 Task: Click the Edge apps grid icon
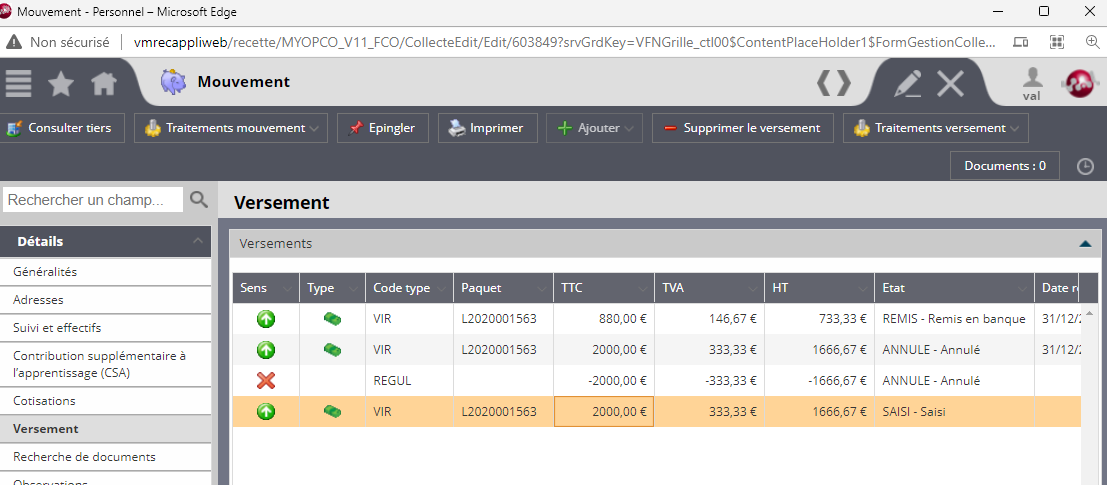tap(1057, 42)
